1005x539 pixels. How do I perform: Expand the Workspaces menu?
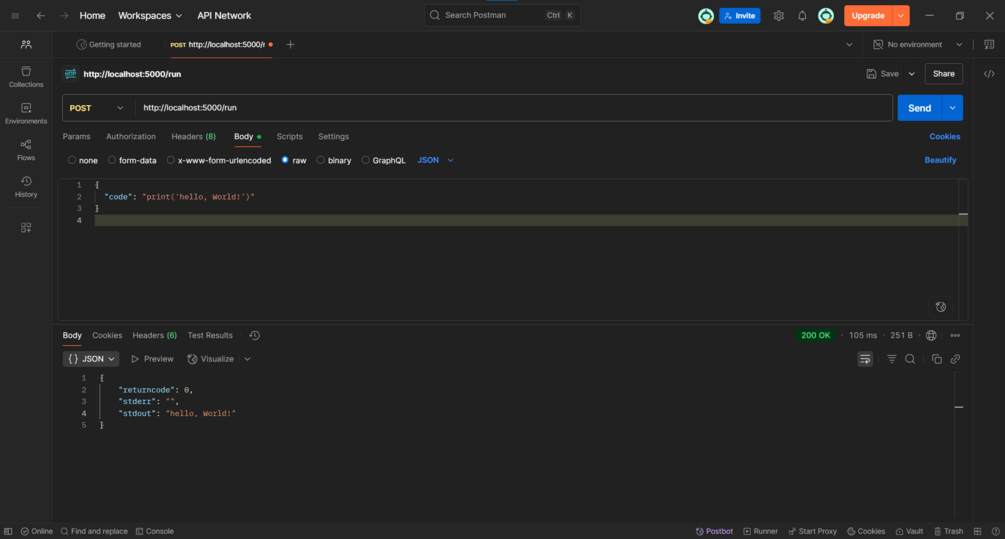150,15
